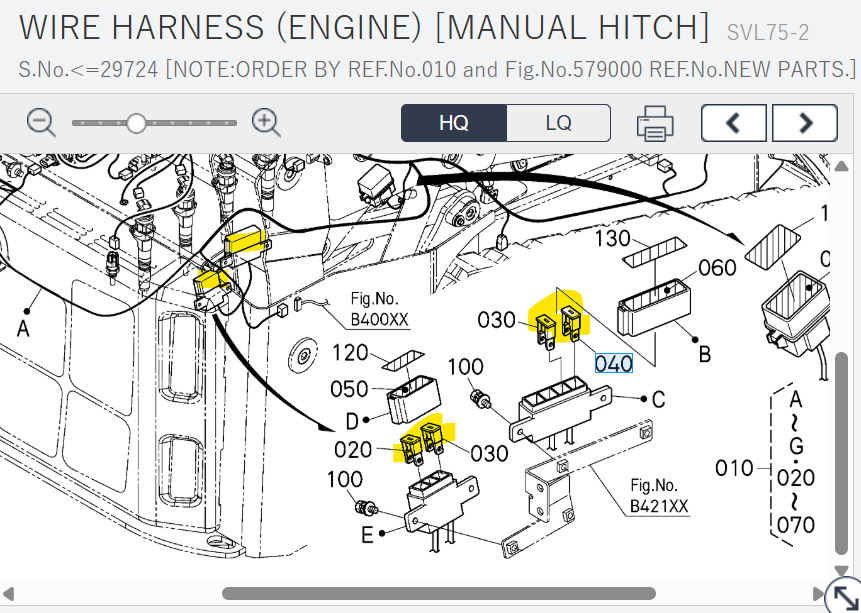Screen dimensions: 861x613
Task: Select part reference 060 label
Action: [x=717, y=268]
